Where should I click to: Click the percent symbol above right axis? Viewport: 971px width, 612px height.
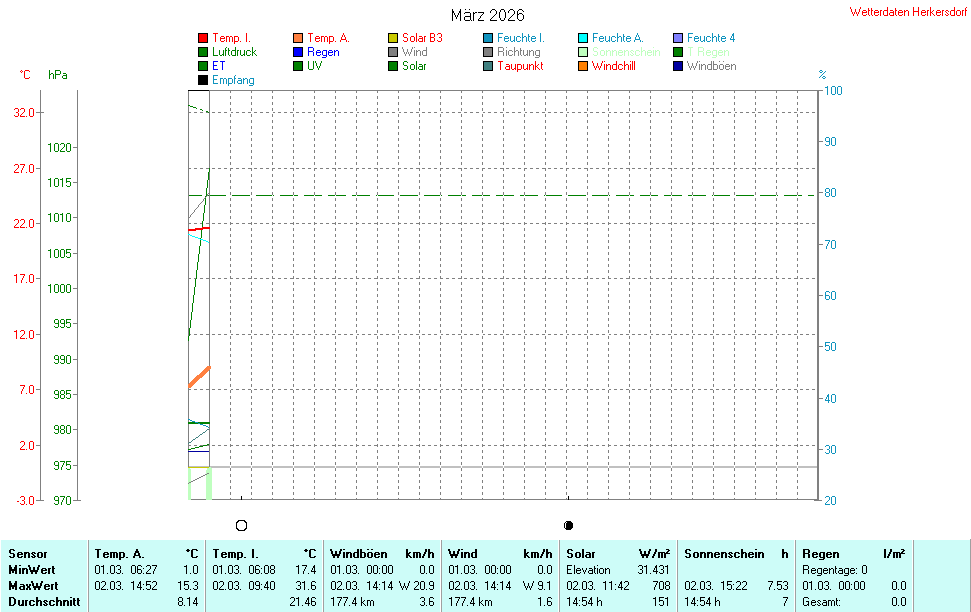[822, 75]
